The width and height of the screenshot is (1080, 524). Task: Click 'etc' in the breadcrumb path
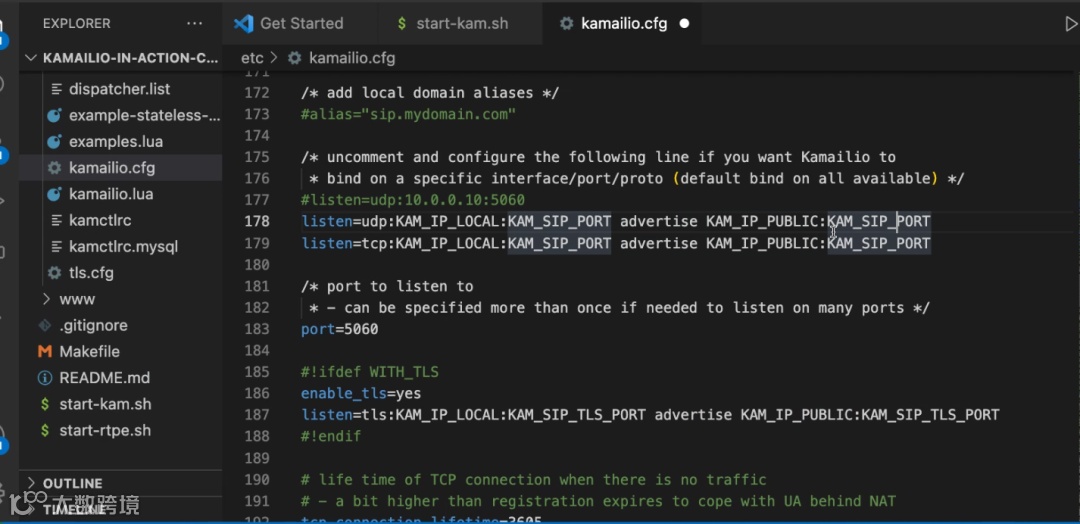[252, 59]
